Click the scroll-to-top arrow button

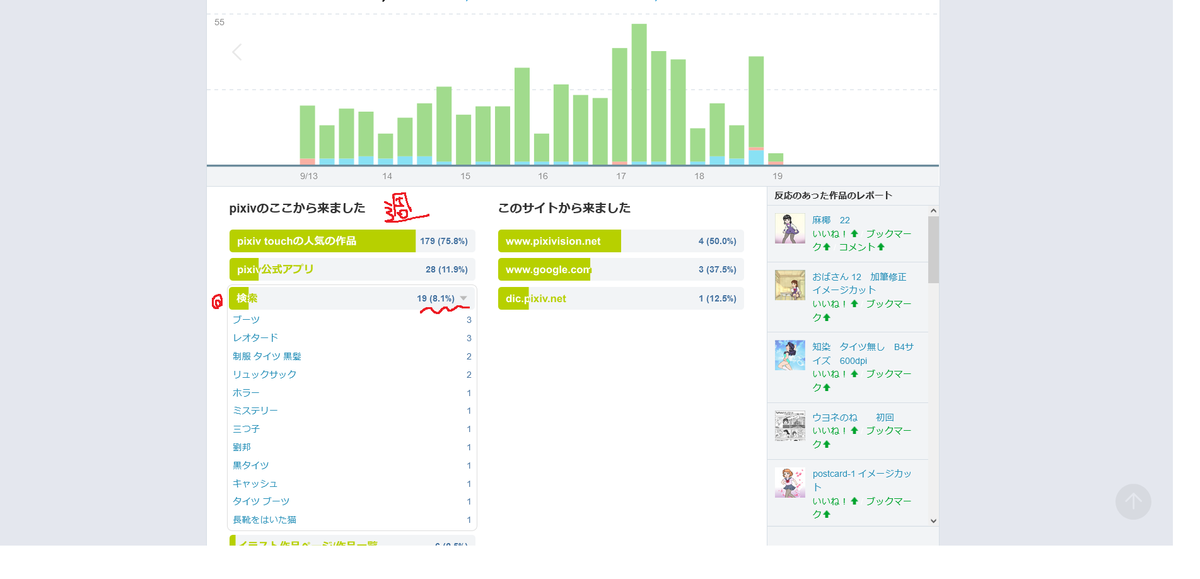(1133, 502)
